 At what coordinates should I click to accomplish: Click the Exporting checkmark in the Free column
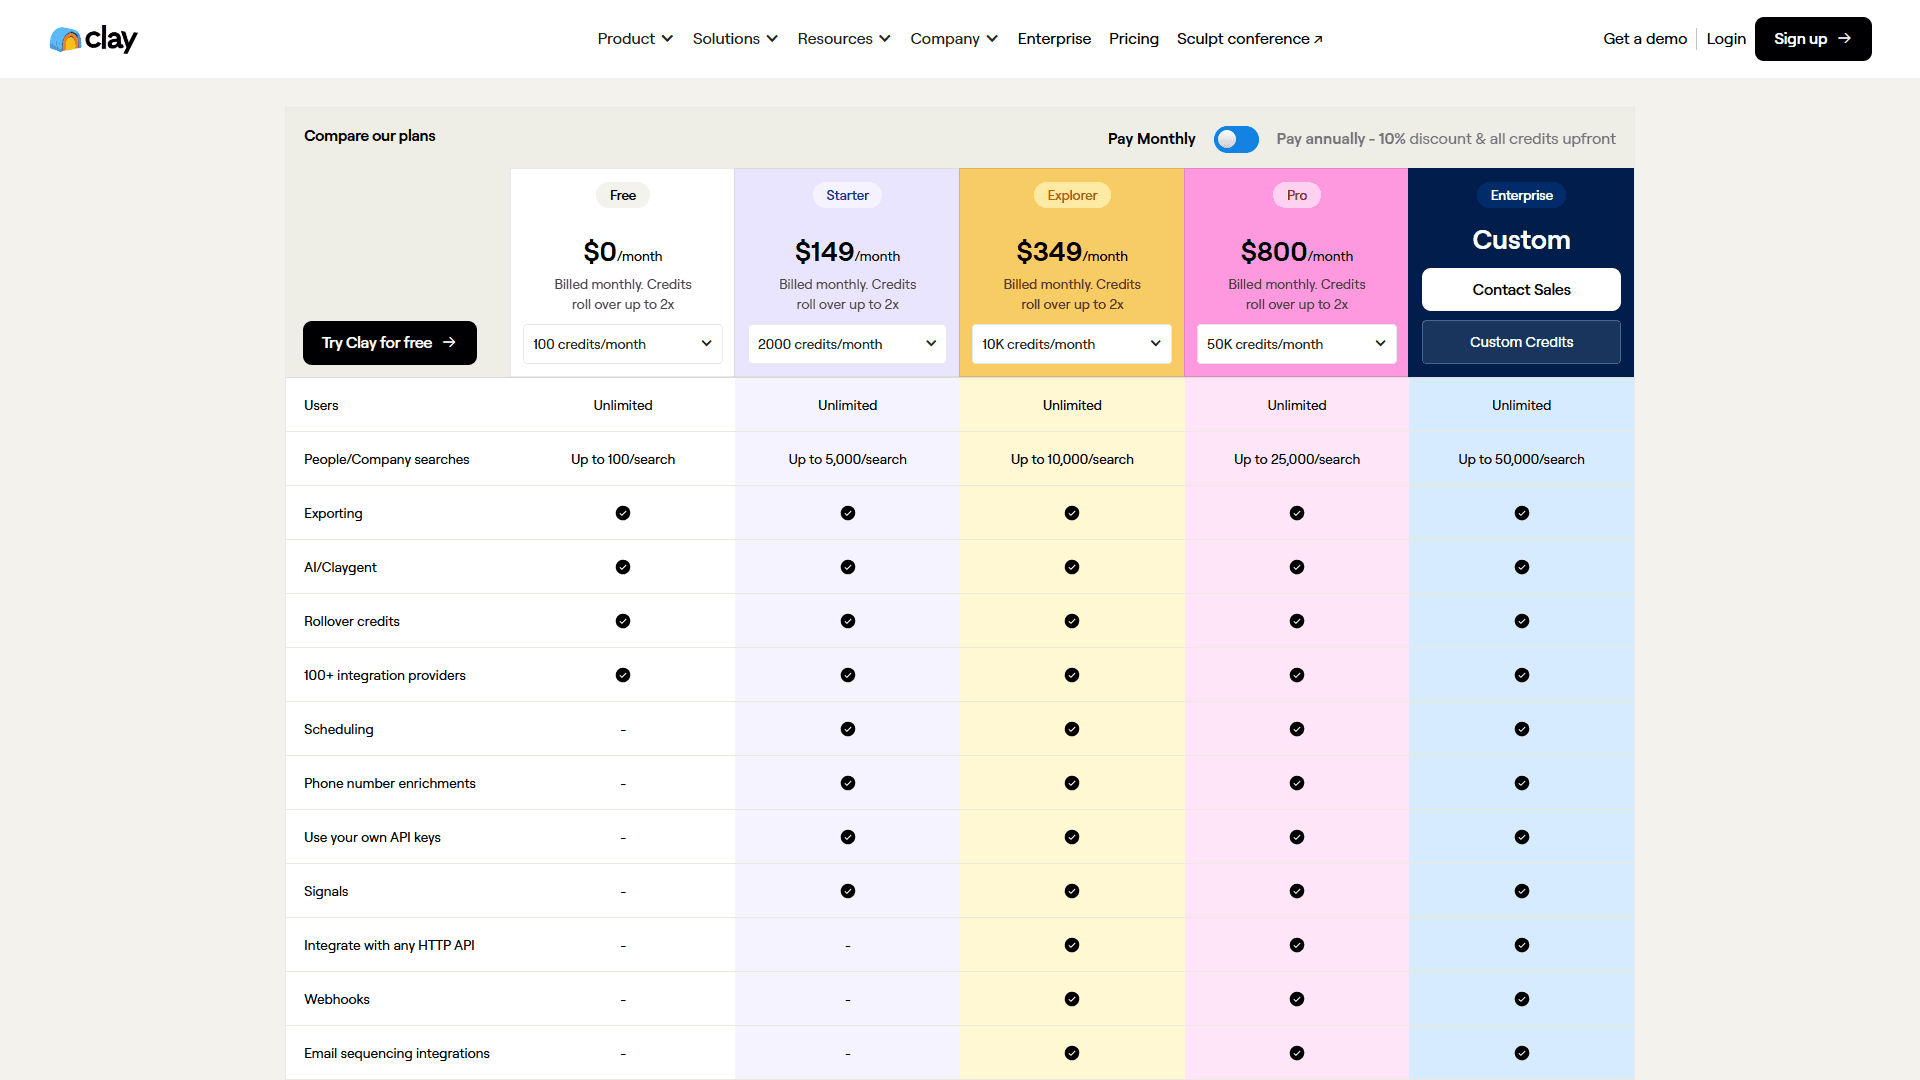pos(622,513)
